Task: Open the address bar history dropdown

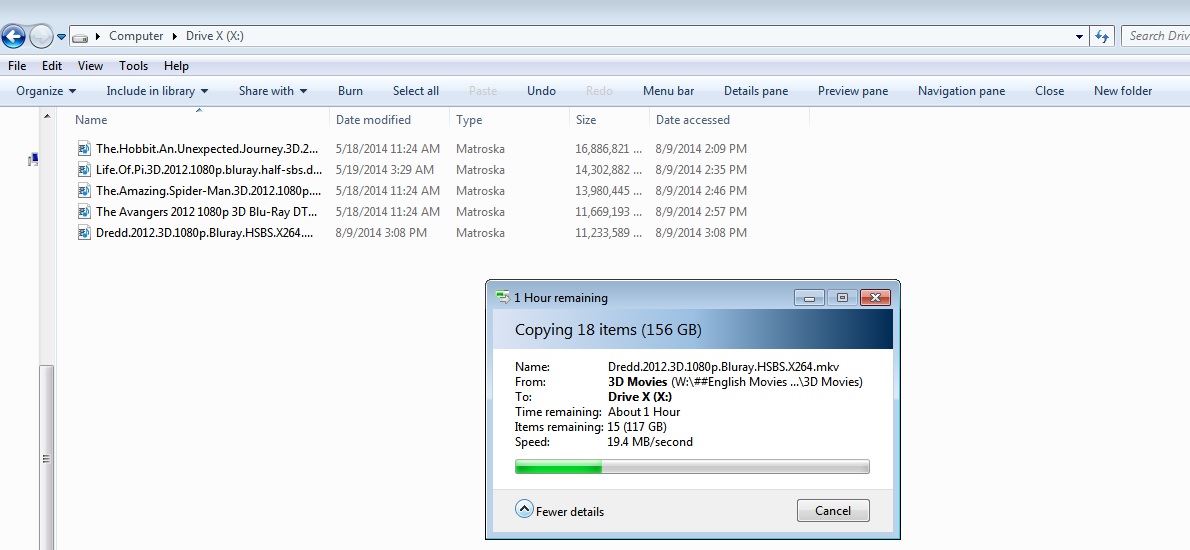Action: [1079, 36]
